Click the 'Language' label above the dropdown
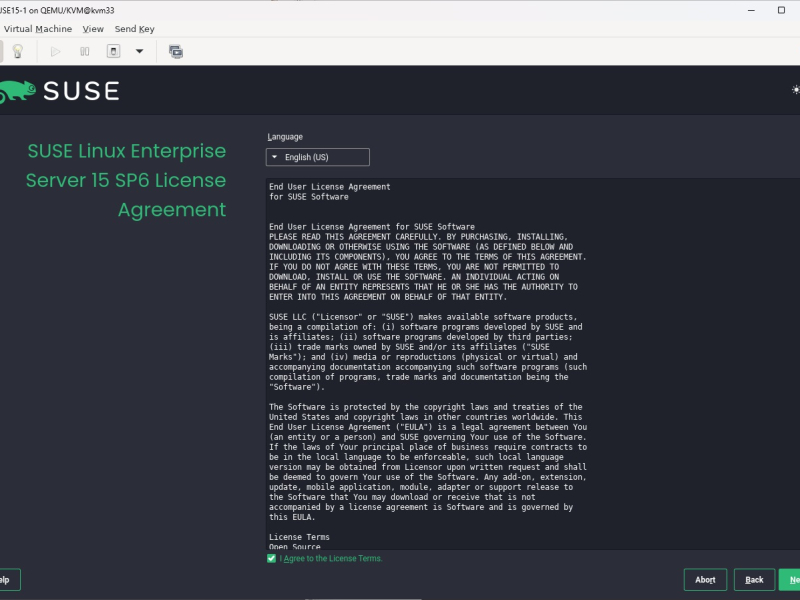Viewport: 800px width, 600px height. 285,137
